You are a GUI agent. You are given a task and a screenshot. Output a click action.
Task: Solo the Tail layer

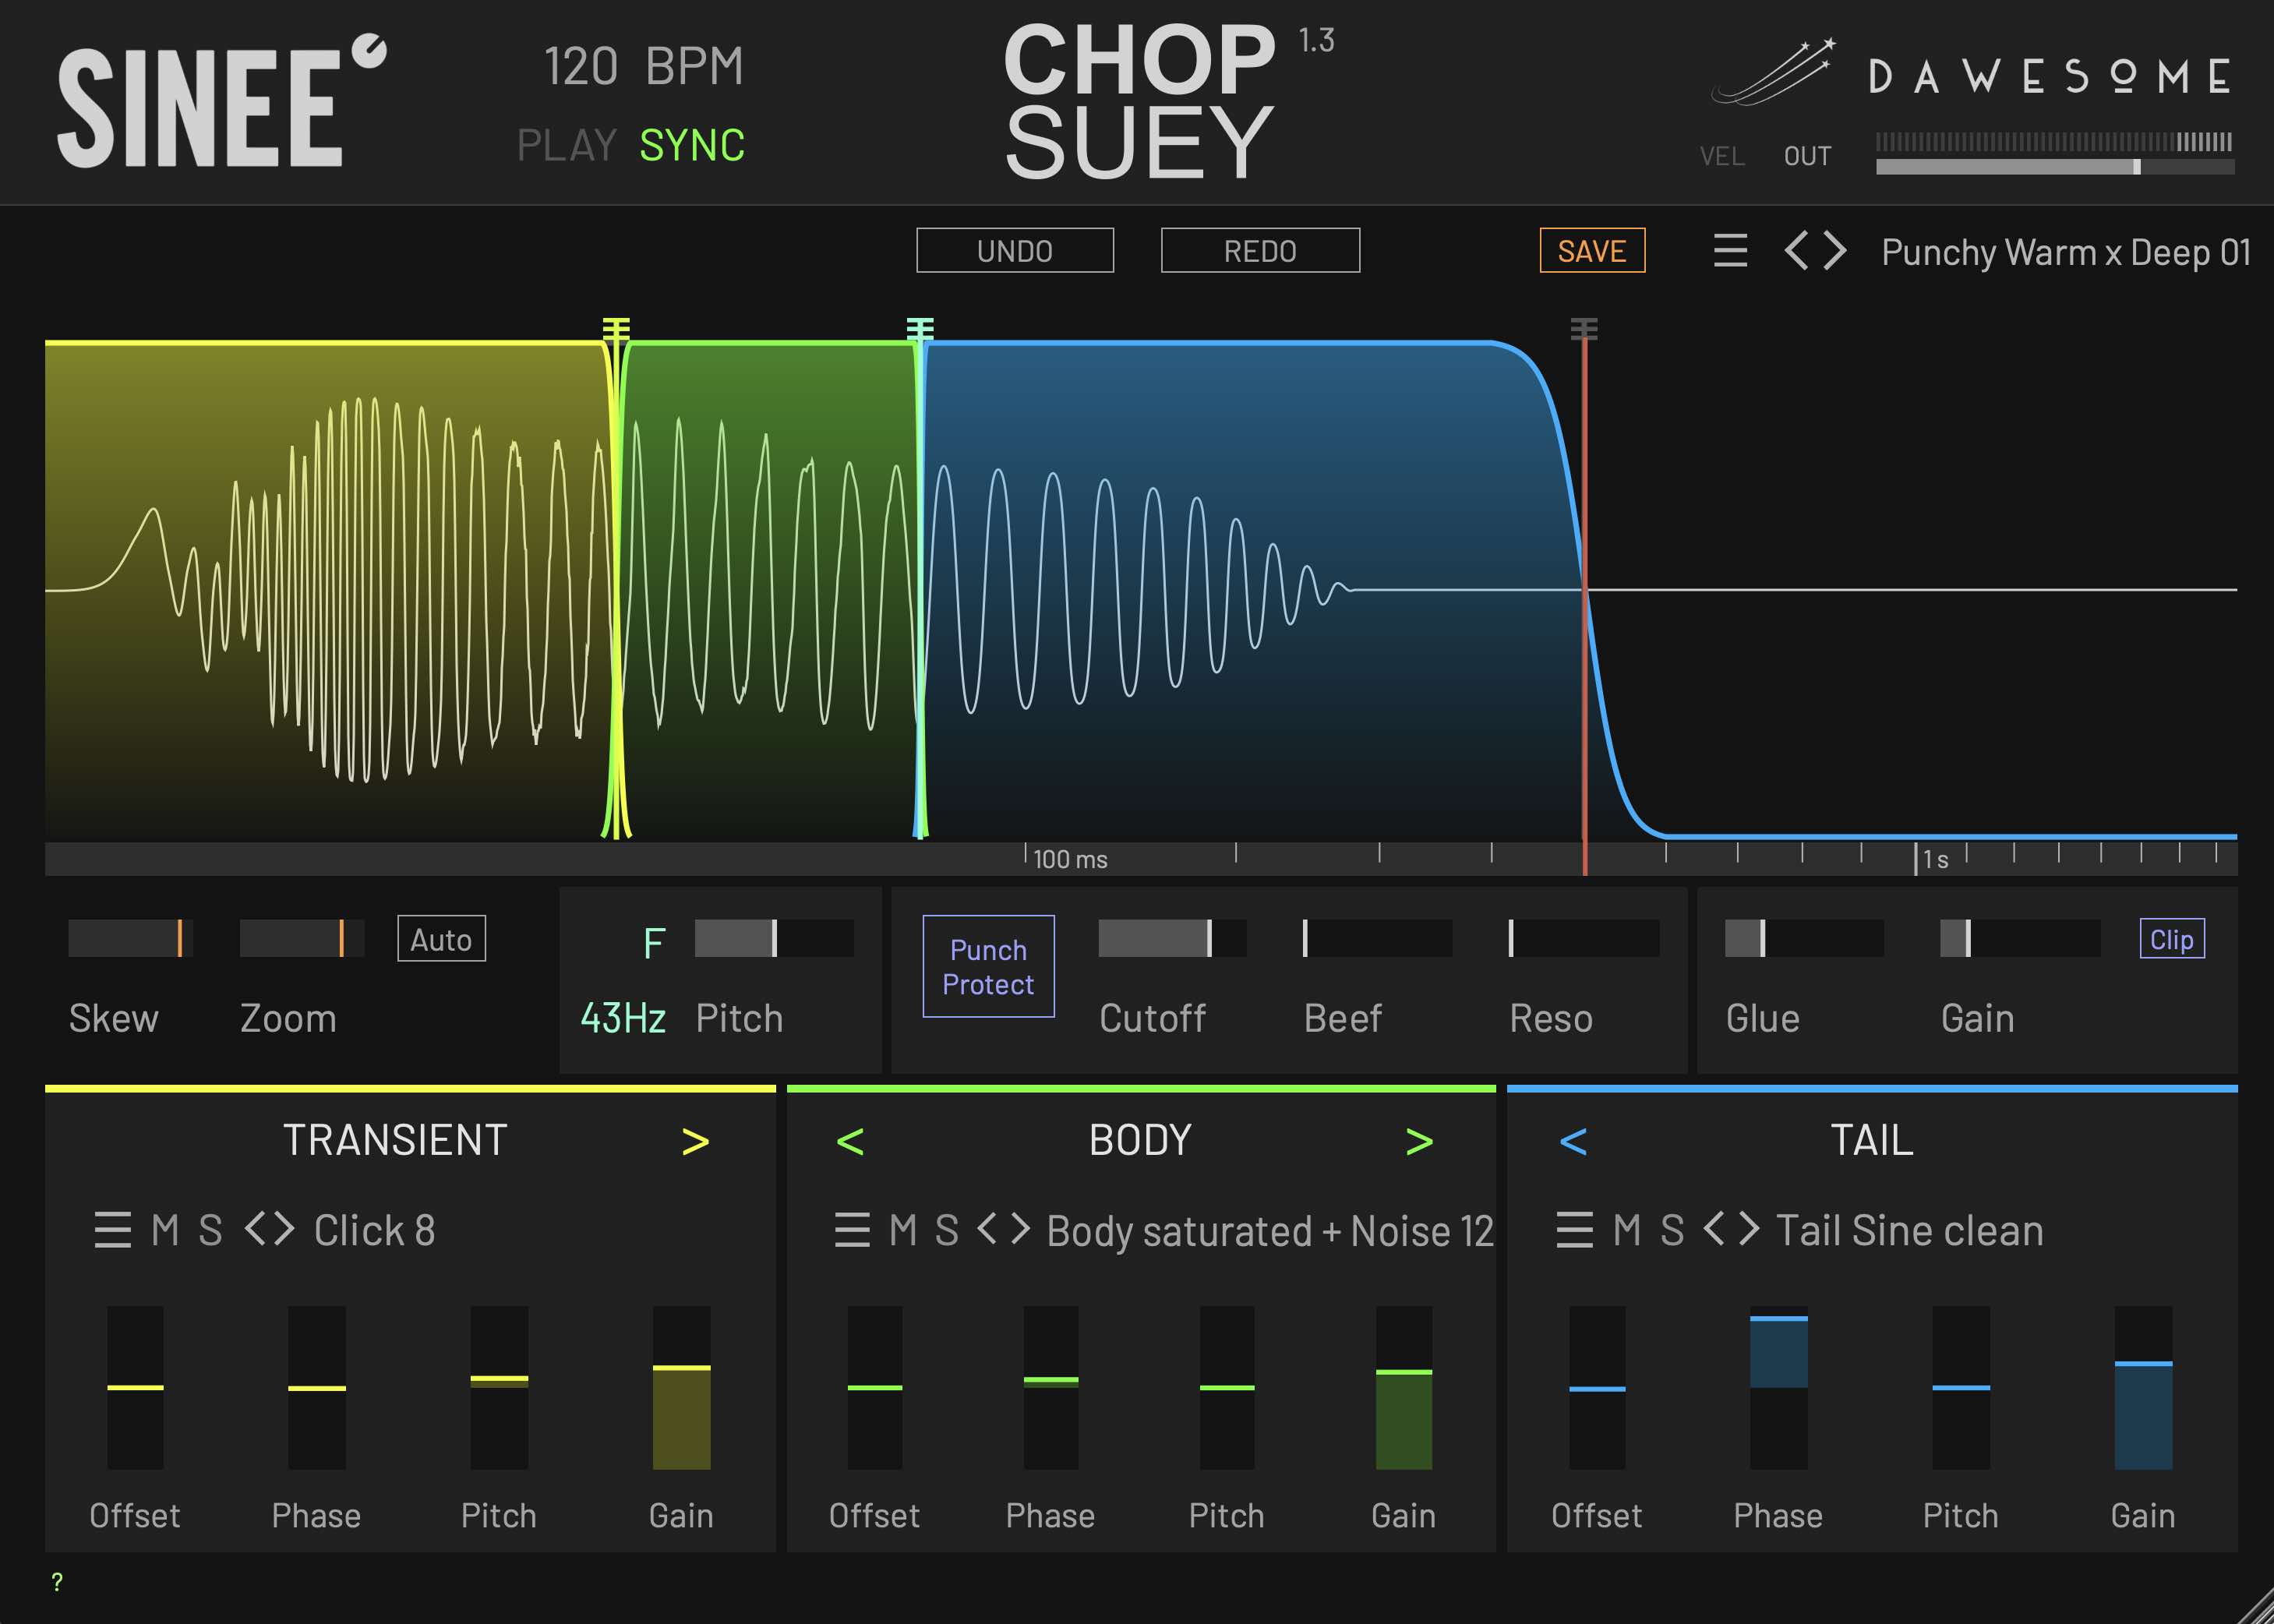coord(1672,1230)
